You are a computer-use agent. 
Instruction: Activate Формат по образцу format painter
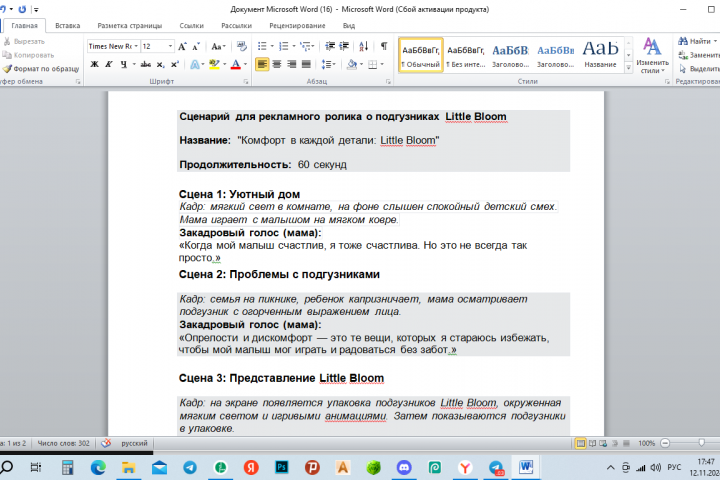pyautogui.click(x=41, y=69)
